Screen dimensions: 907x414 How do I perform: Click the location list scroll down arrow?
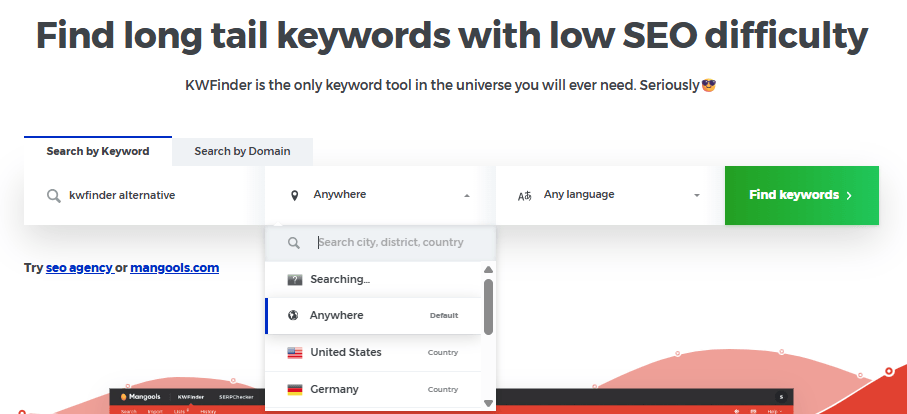coord(488,403)
